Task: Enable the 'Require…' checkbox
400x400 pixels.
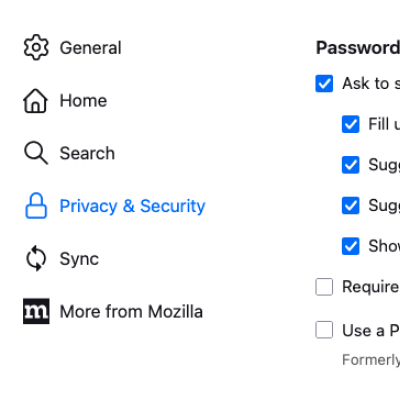Action: [x=324, y=287]
